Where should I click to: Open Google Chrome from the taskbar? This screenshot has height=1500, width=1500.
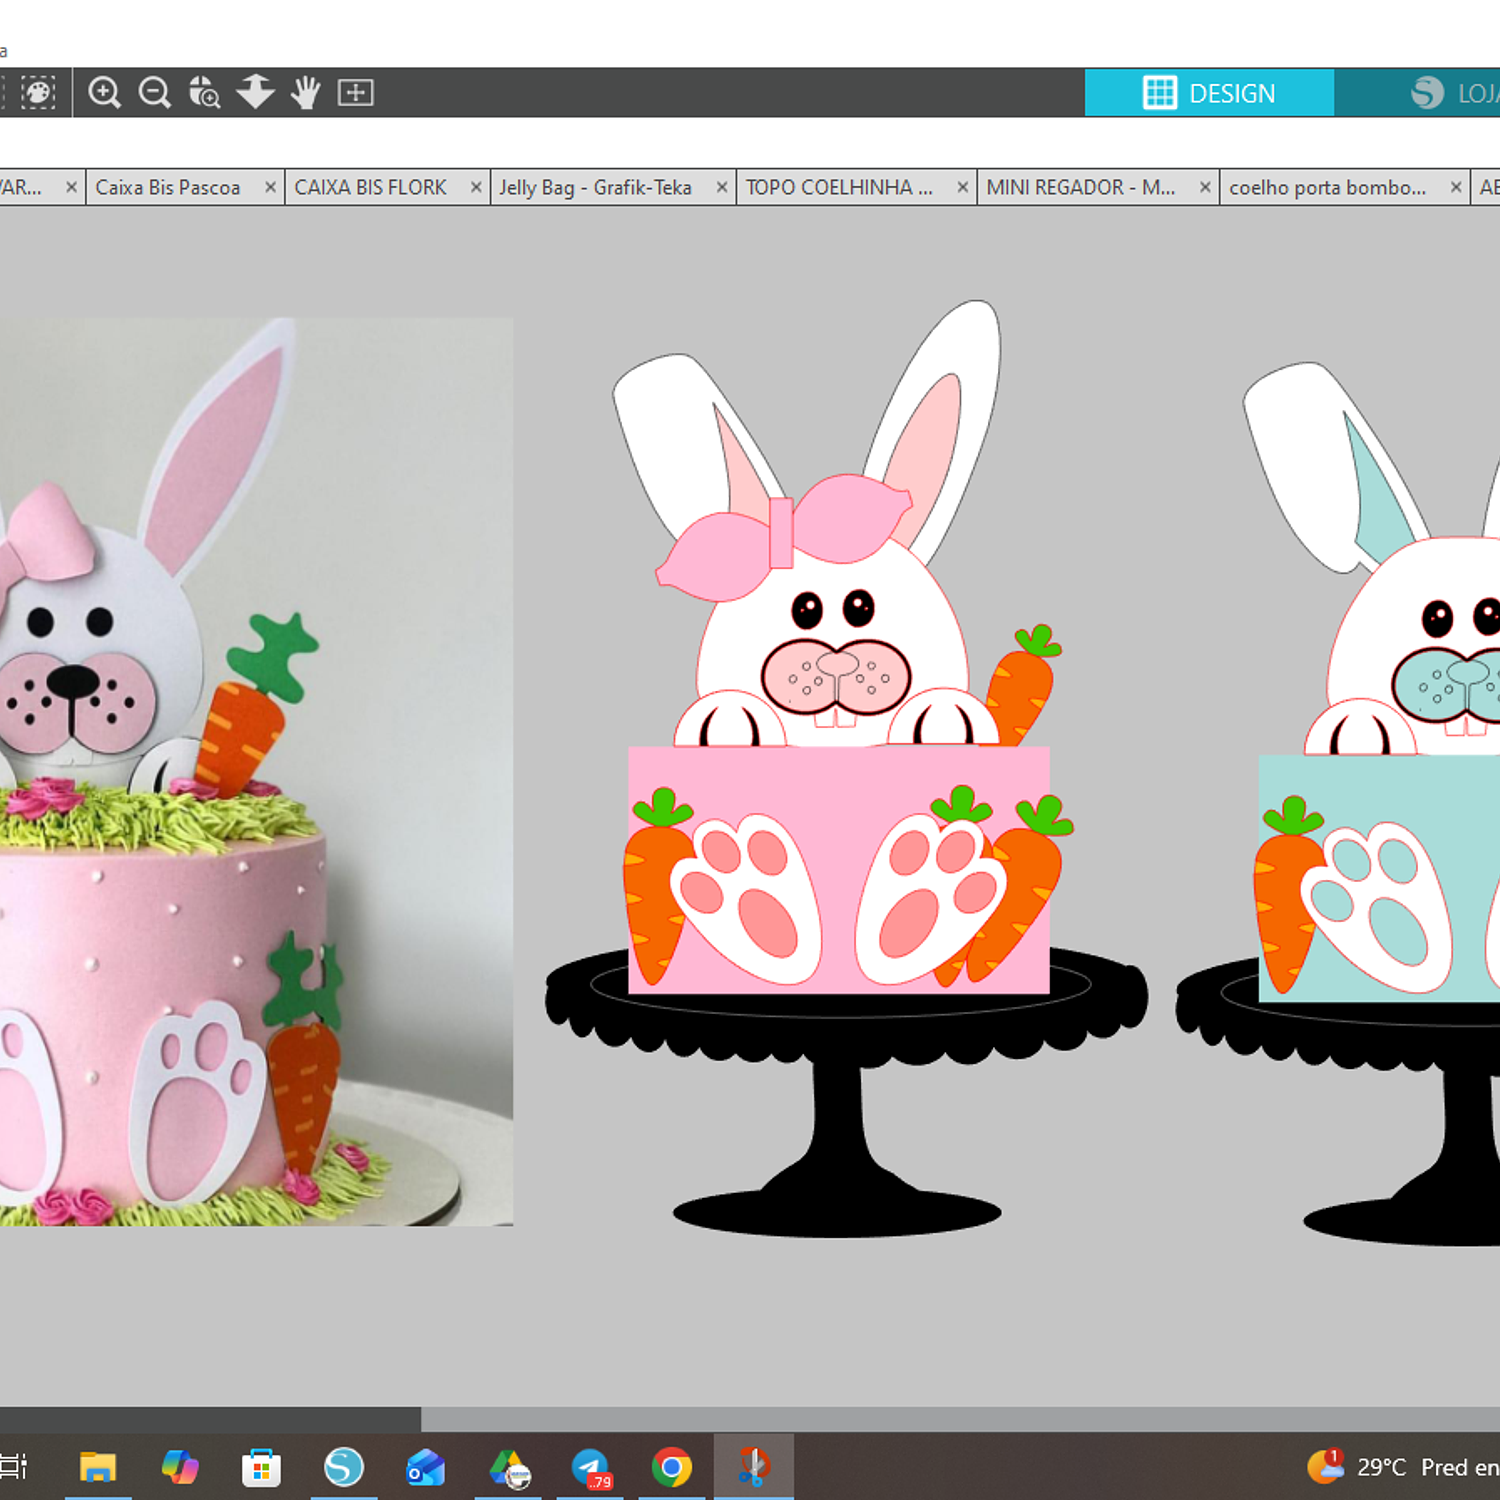tap(671, 1467)
